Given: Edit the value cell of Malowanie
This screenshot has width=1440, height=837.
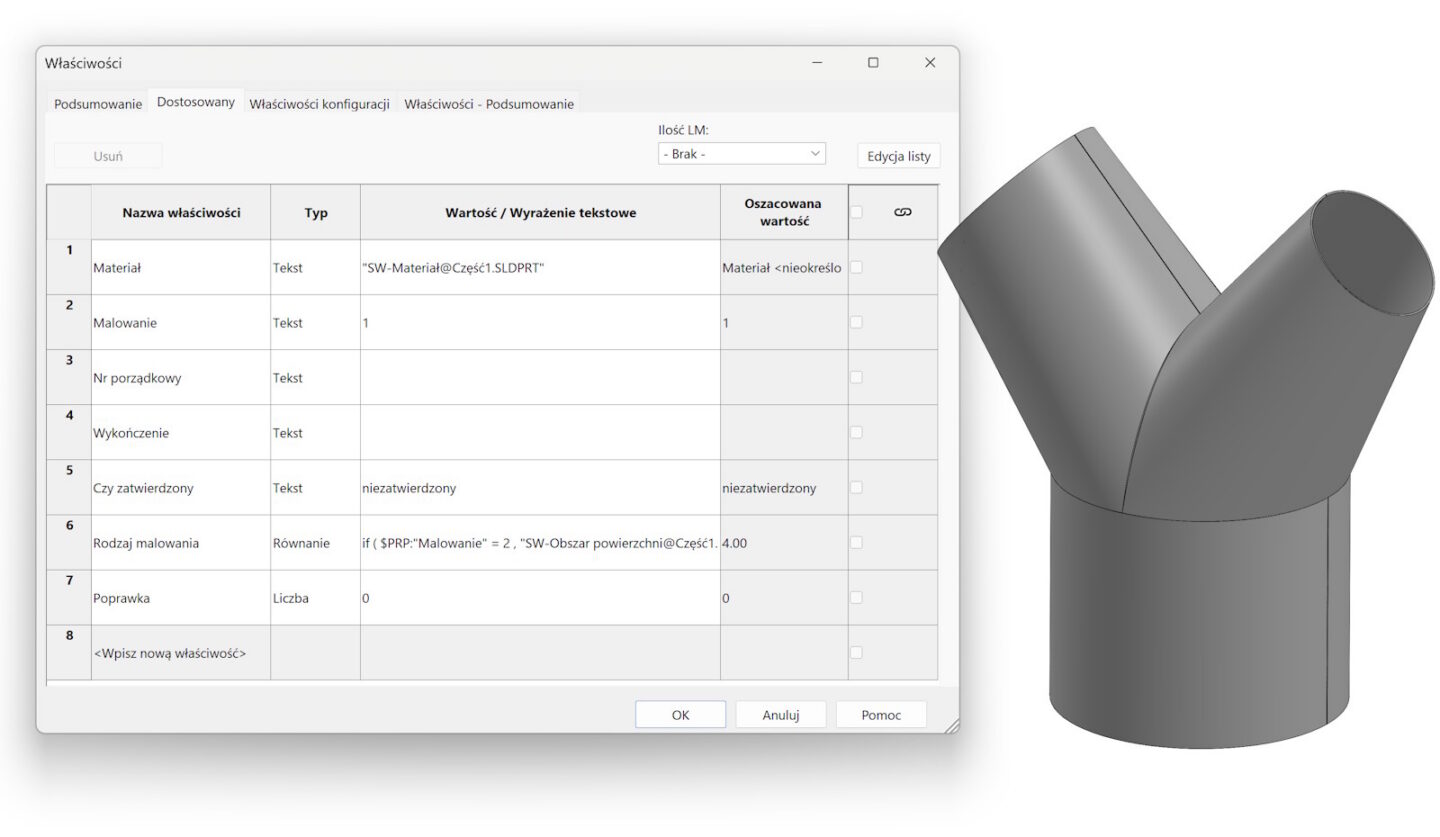Looking at the screenshot, I should point(538,322).
